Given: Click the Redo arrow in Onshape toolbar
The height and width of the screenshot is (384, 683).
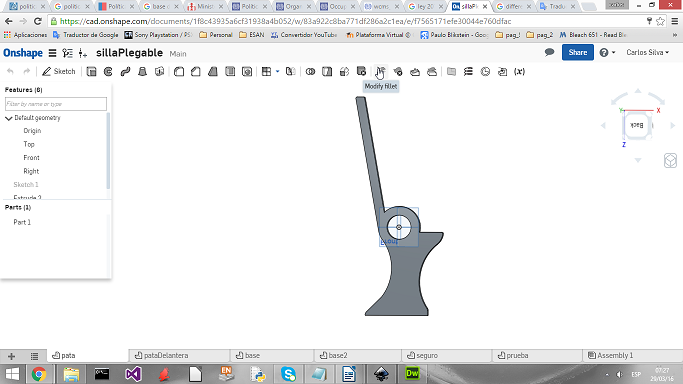Looking at the screenshot, I should [x=27, y=71].
